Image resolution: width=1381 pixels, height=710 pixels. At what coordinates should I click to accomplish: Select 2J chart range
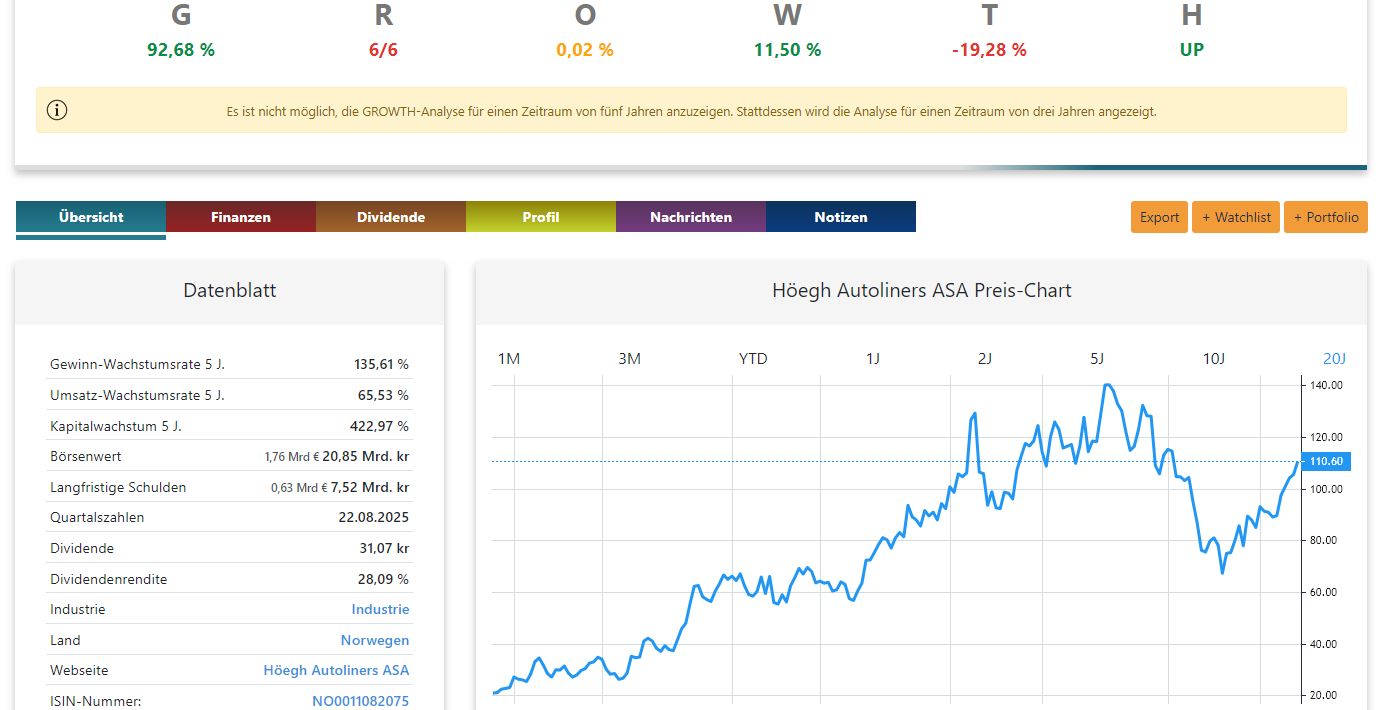(985, 358)
